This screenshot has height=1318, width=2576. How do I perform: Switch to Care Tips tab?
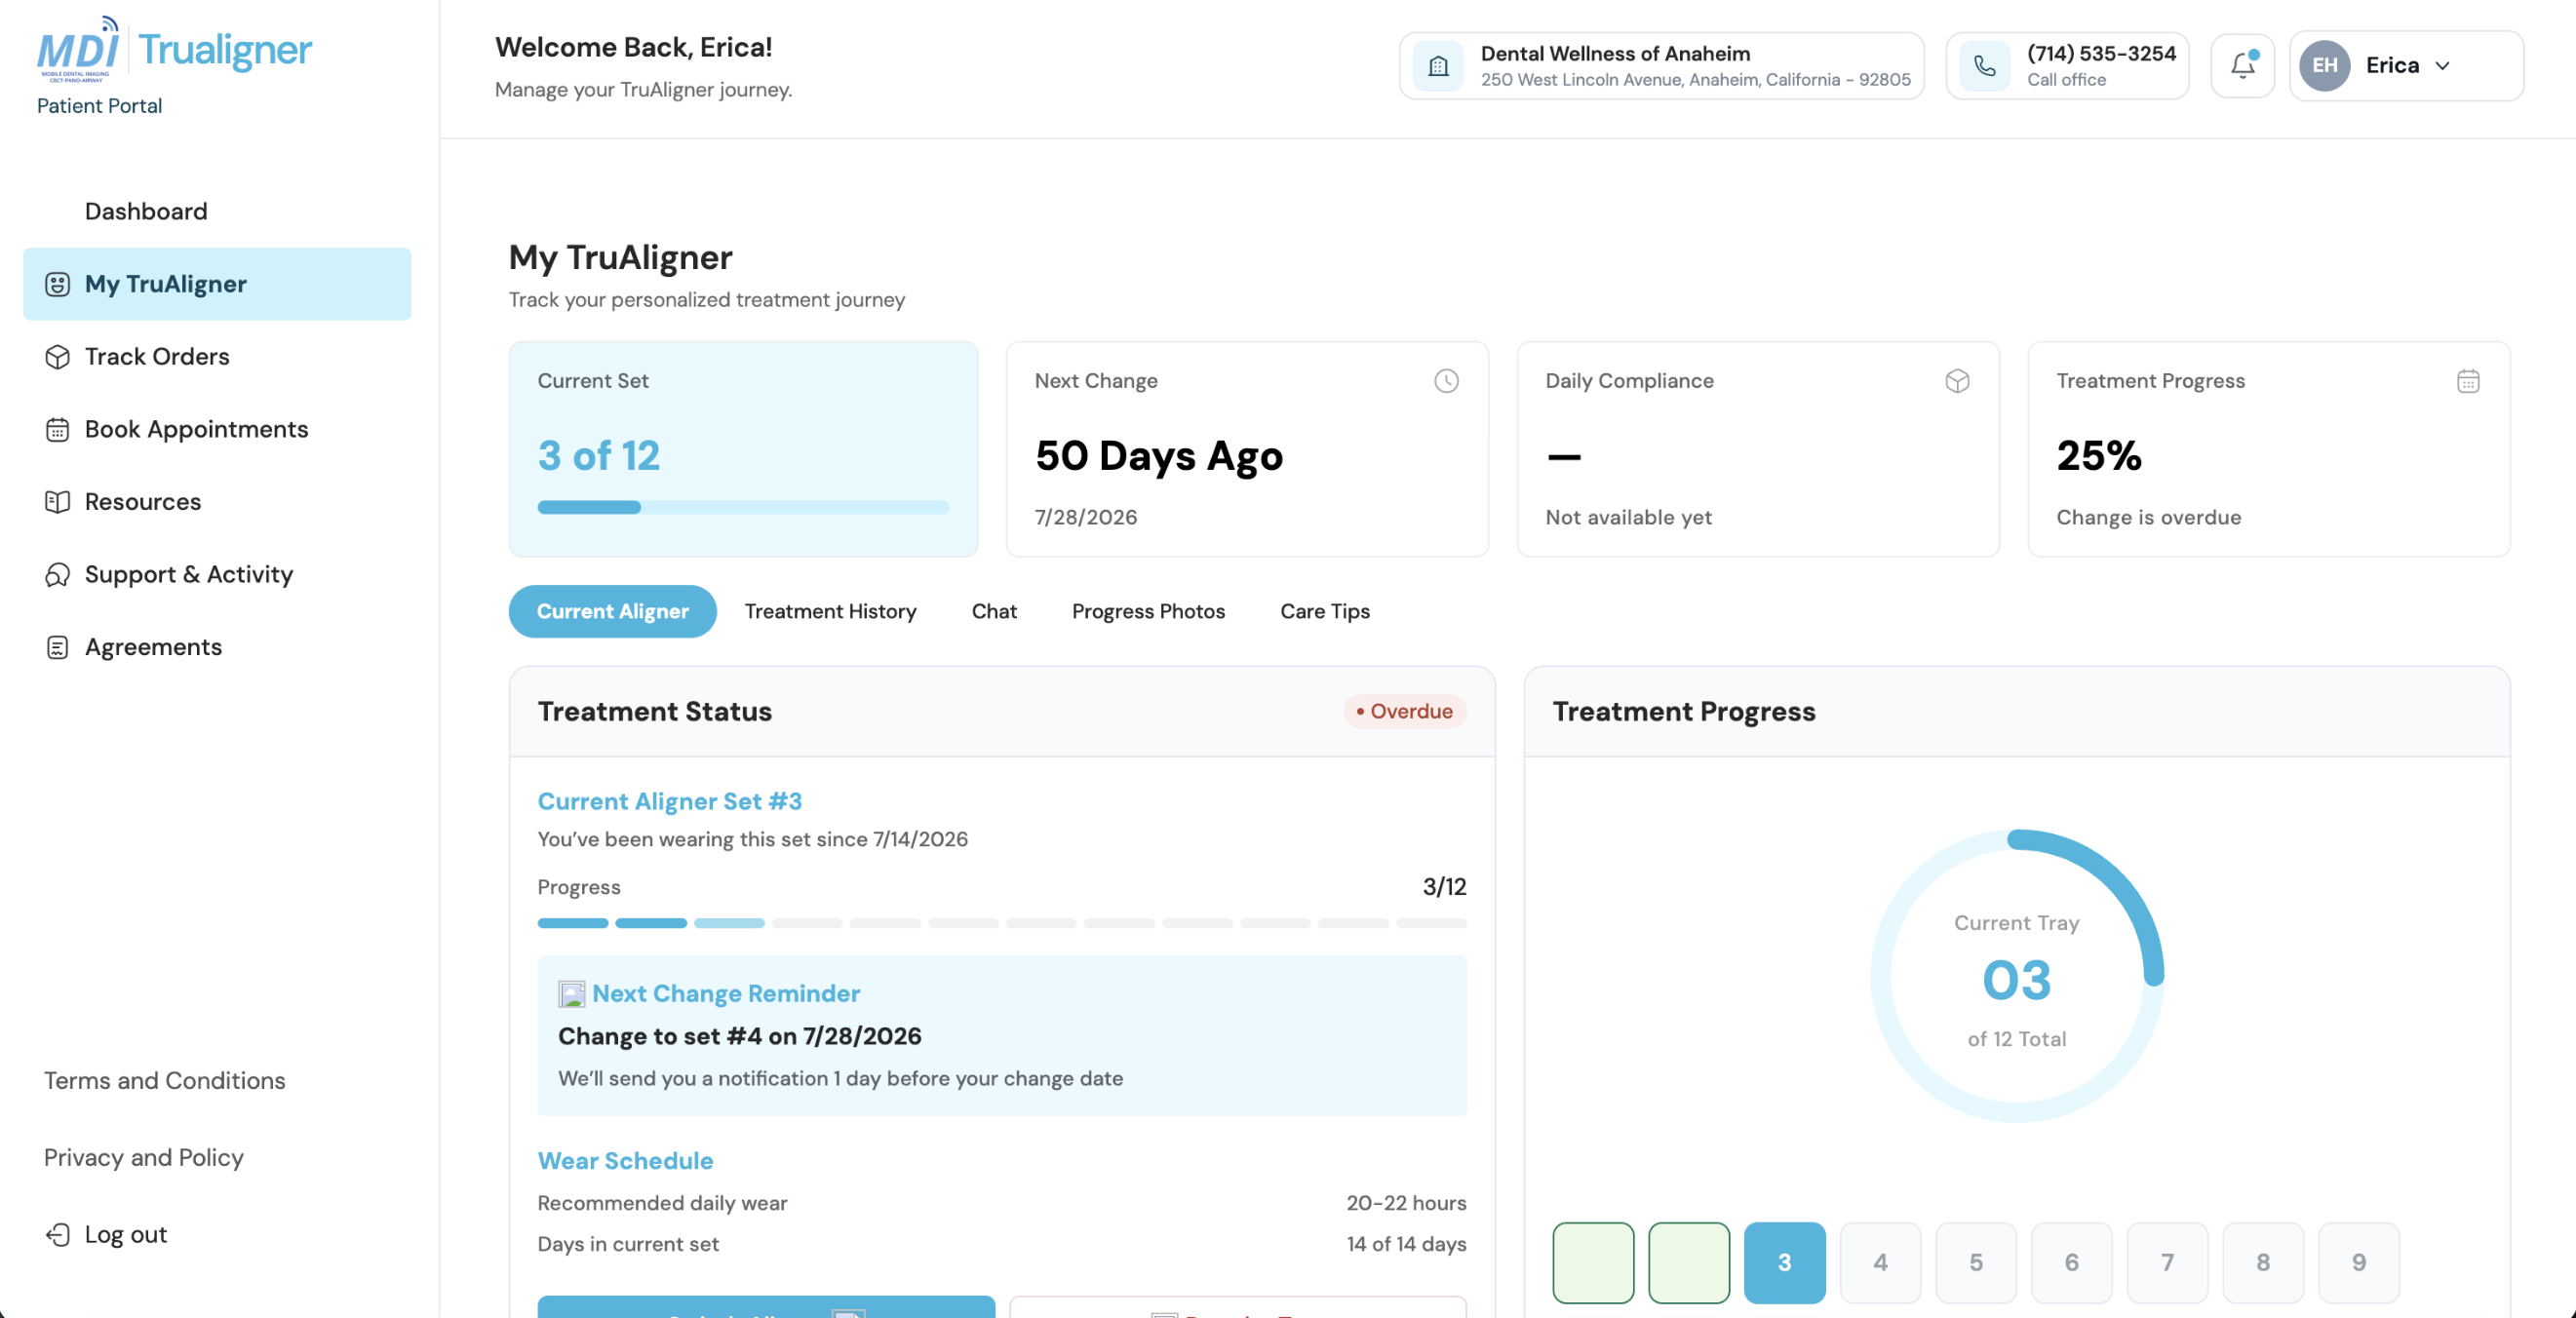tap(1325, 612)
